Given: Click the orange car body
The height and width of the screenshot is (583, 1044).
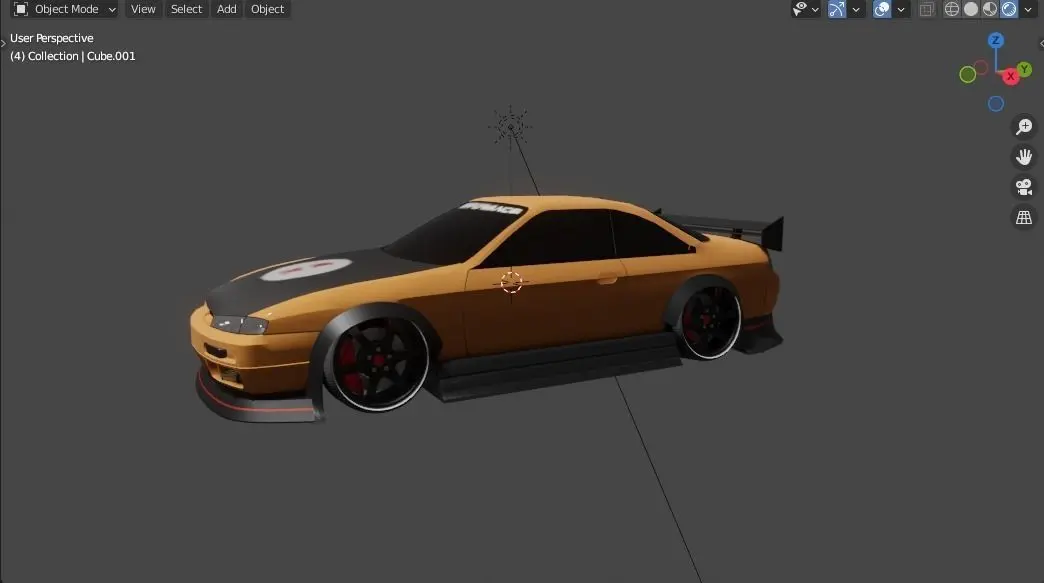Looking at the screenshot, I should (x=546, y=306).
